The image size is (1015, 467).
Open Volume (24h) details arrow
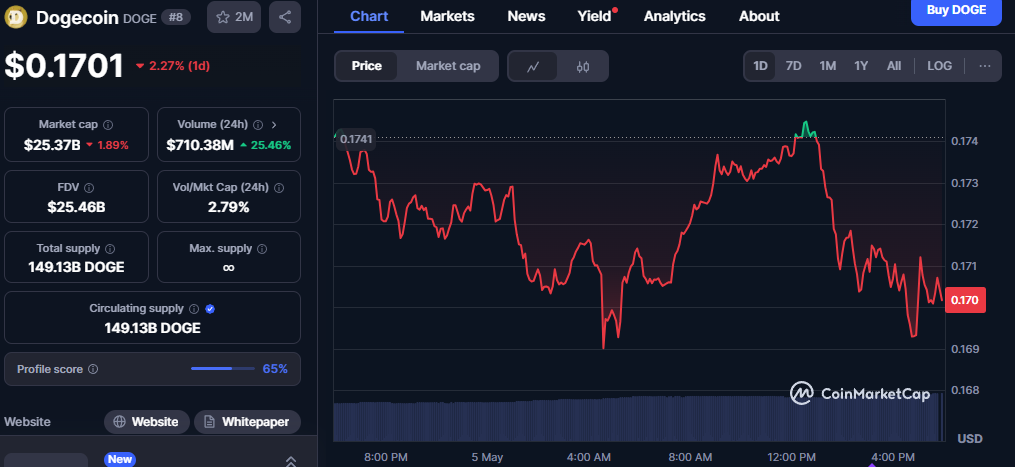(x=274, y=124)
